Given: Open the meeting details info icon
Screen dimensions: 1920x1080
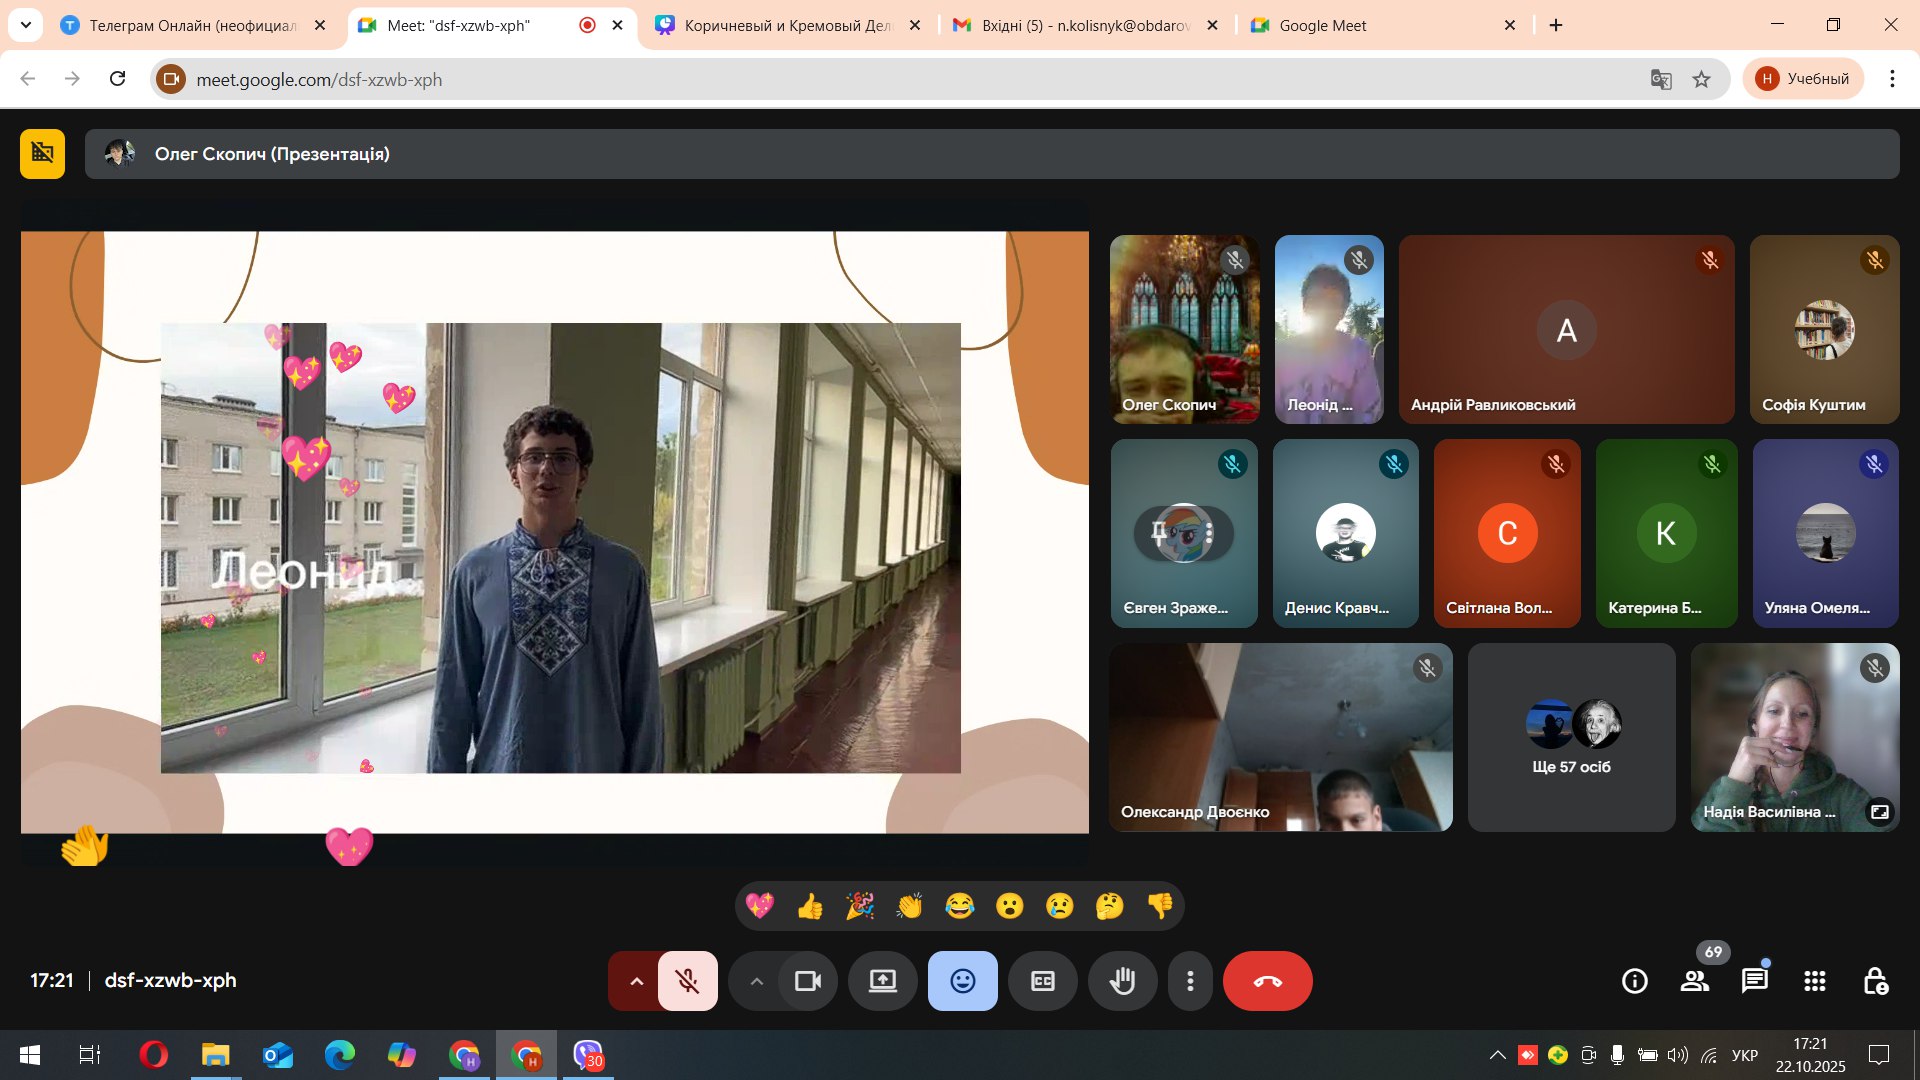Looking at the screenshot, I should coord(1634,981).
